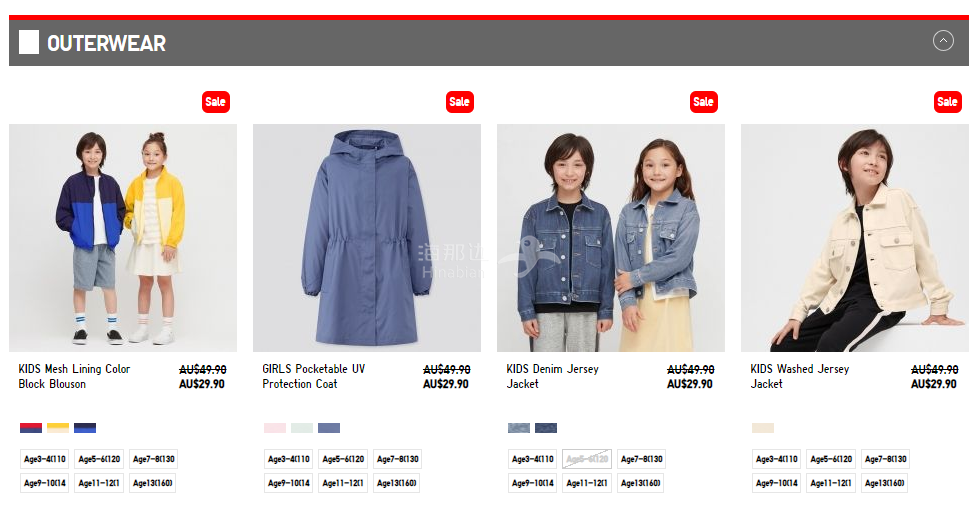The width and height of the screenshot is (980, 518).
Task: Choose Age9-10 size for Washed Jersey Jacket
Action: tap(777, 483)
